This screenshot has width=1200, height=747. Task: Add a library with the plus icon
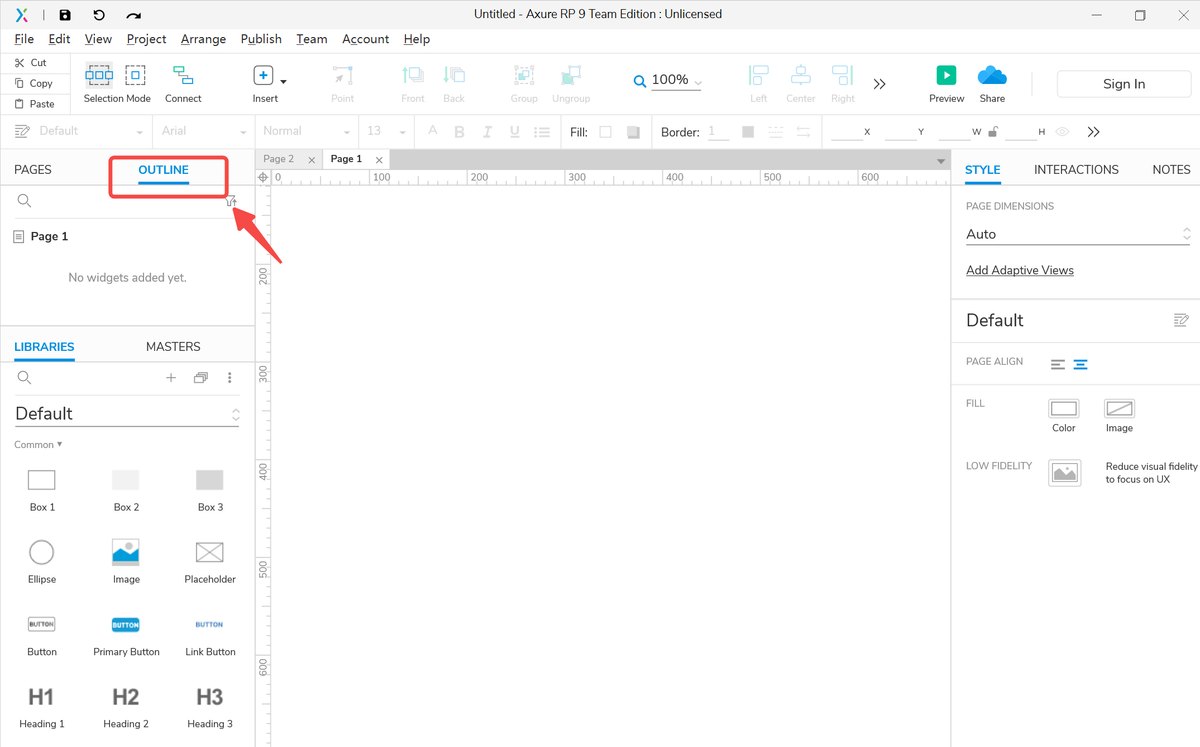(x=171, y=378)
